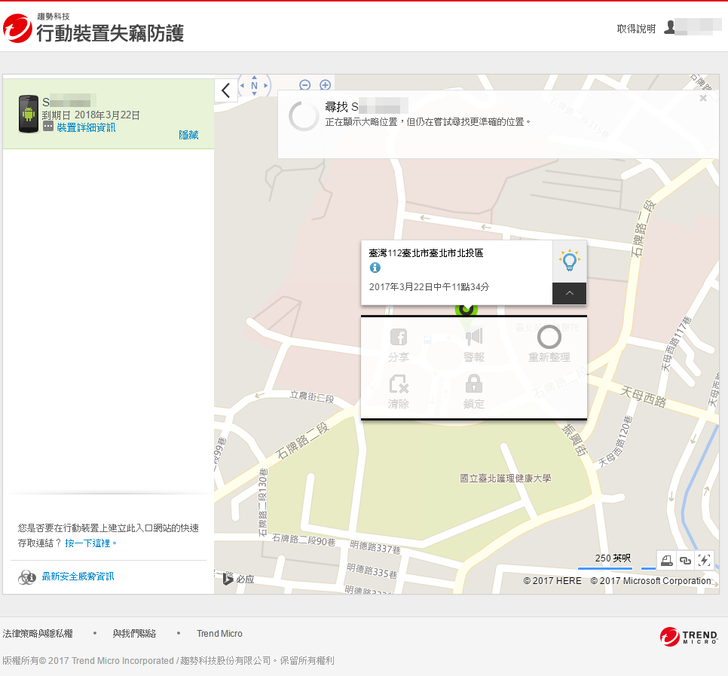Switch map to road view icon
Viewport: 728px width, 676px height.
coord(667,560)
